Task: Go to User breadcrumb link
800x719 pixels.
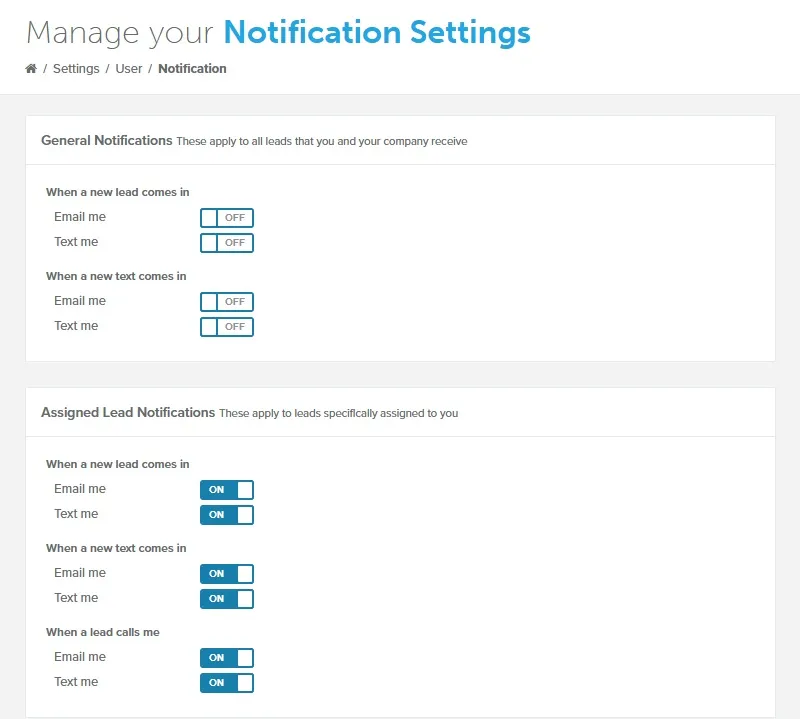Action: [x=129, y=69]
